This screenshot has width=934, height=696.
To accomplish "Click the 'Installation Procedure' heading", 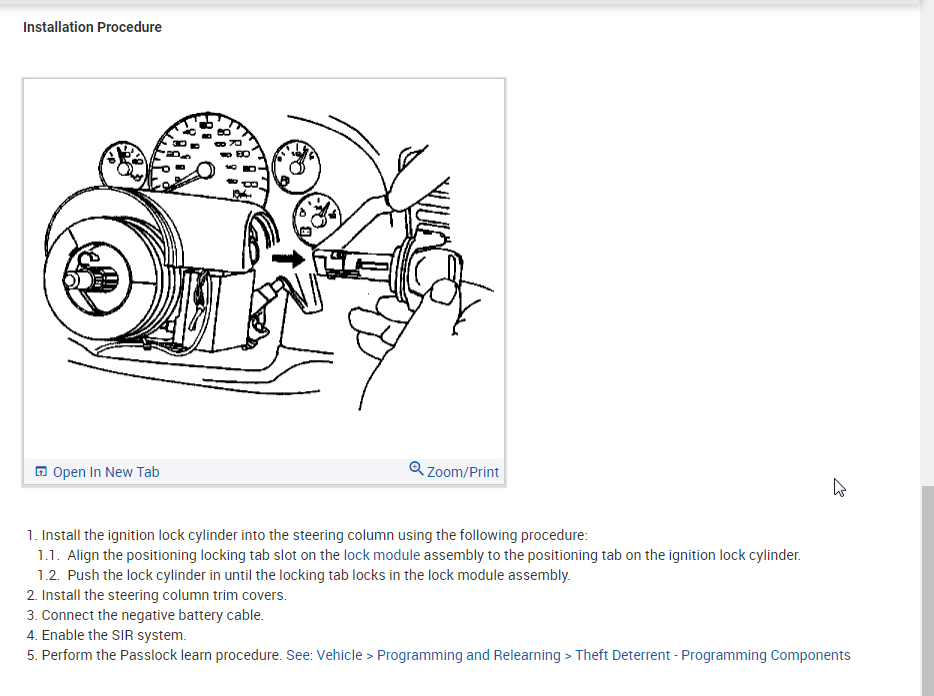I will 92,27.
